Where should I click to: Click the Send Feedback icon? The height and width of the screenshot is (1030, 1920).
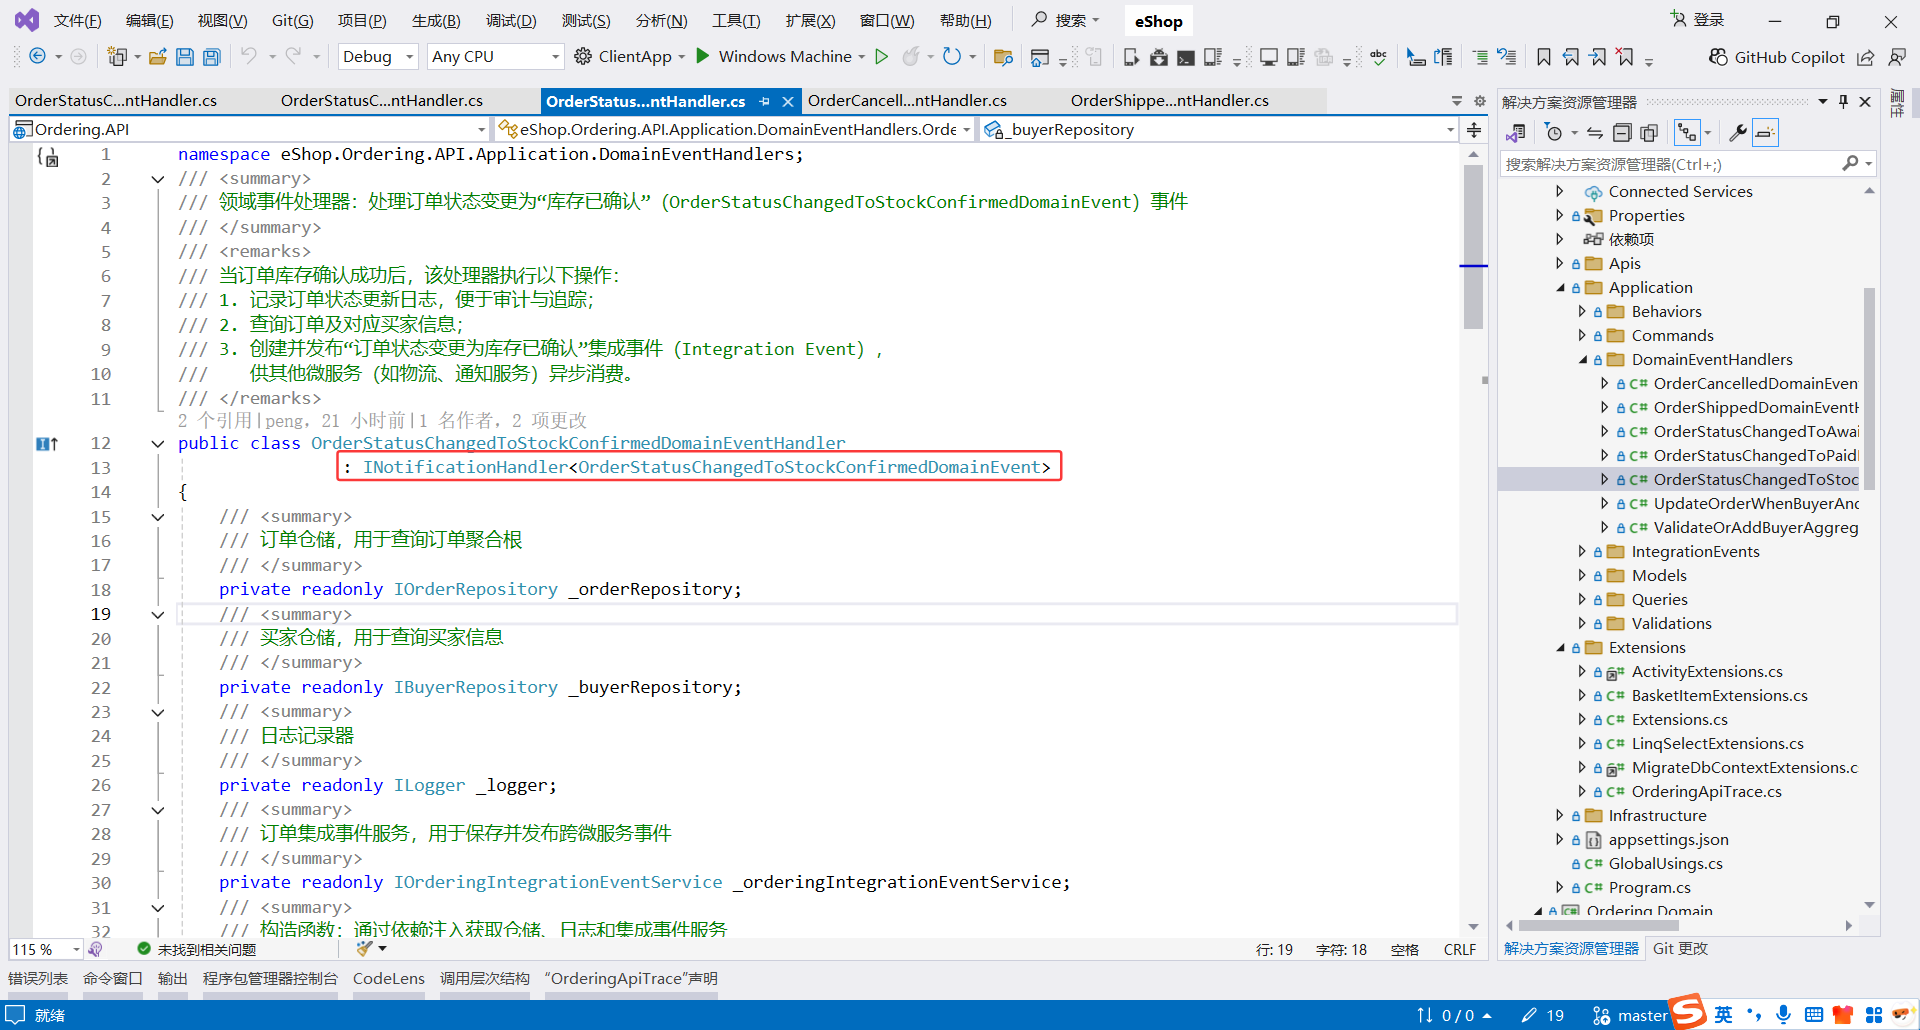(1896, 57)
